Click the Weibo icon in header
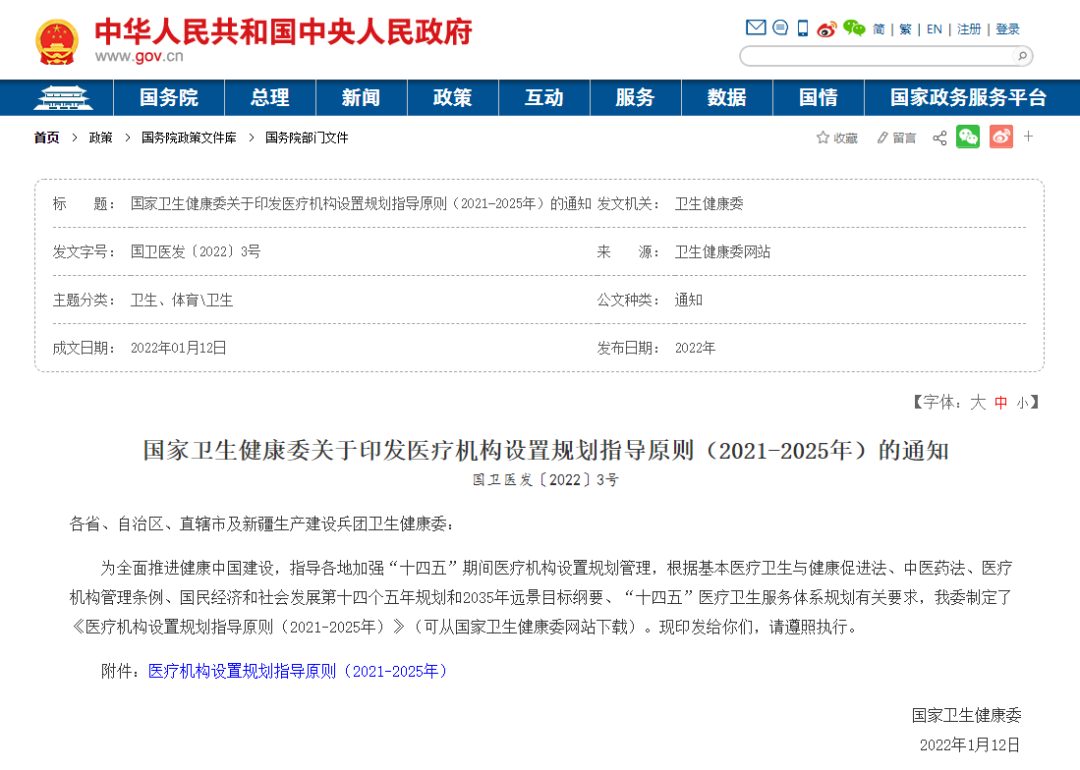Image resolution: width=1080 pixels, height=770 pixels. 827,29
